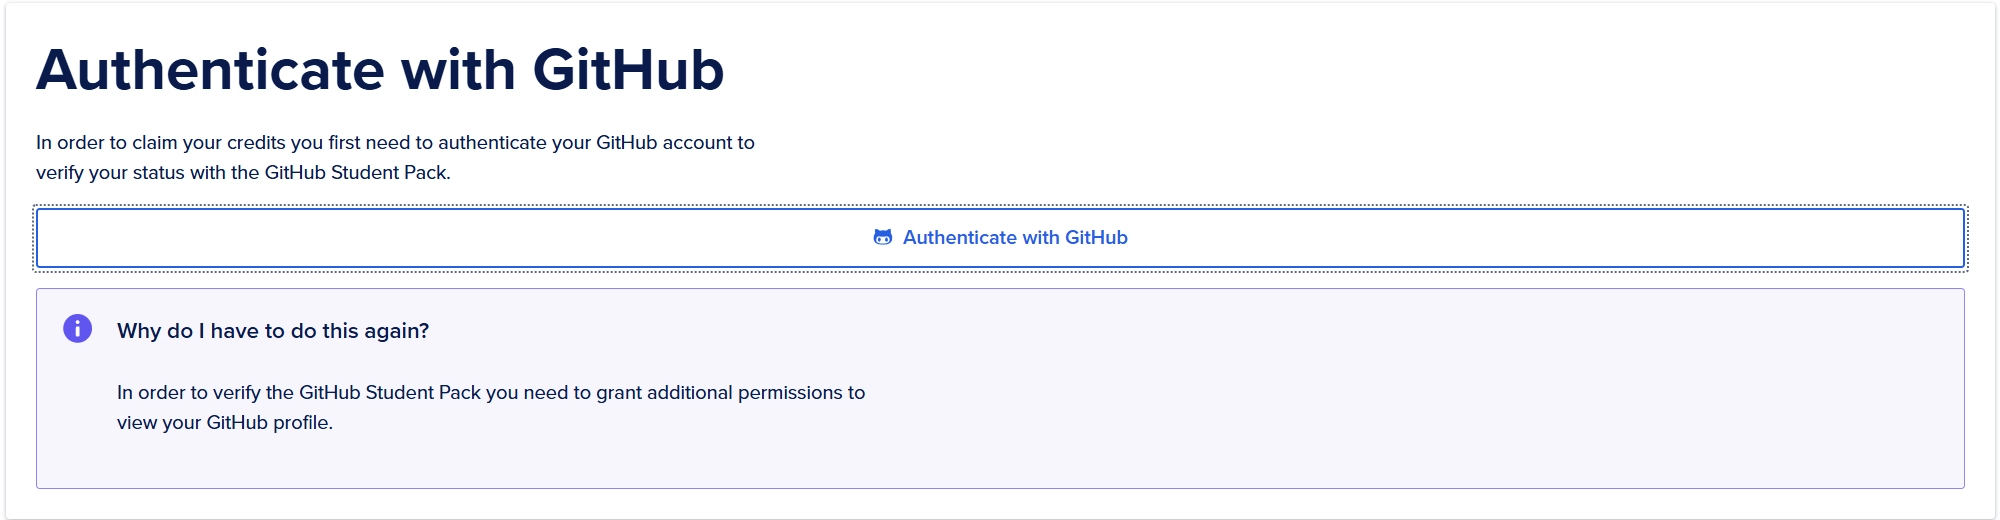Click the purple info circle icon

click(x=77, y=329)
